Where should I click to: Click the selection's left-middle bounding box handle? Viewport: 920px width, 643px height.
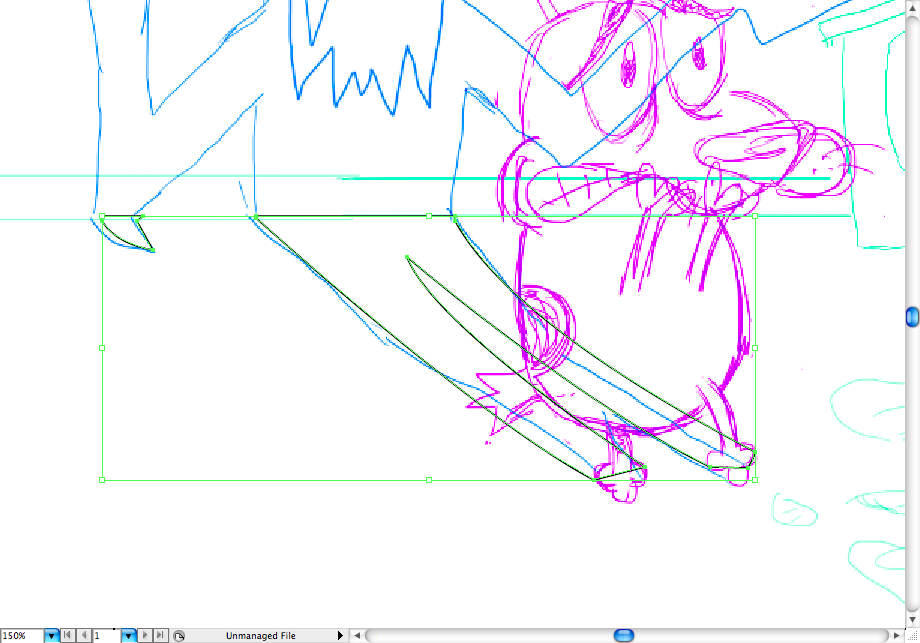pyautogui.click(x=102, y=348)
